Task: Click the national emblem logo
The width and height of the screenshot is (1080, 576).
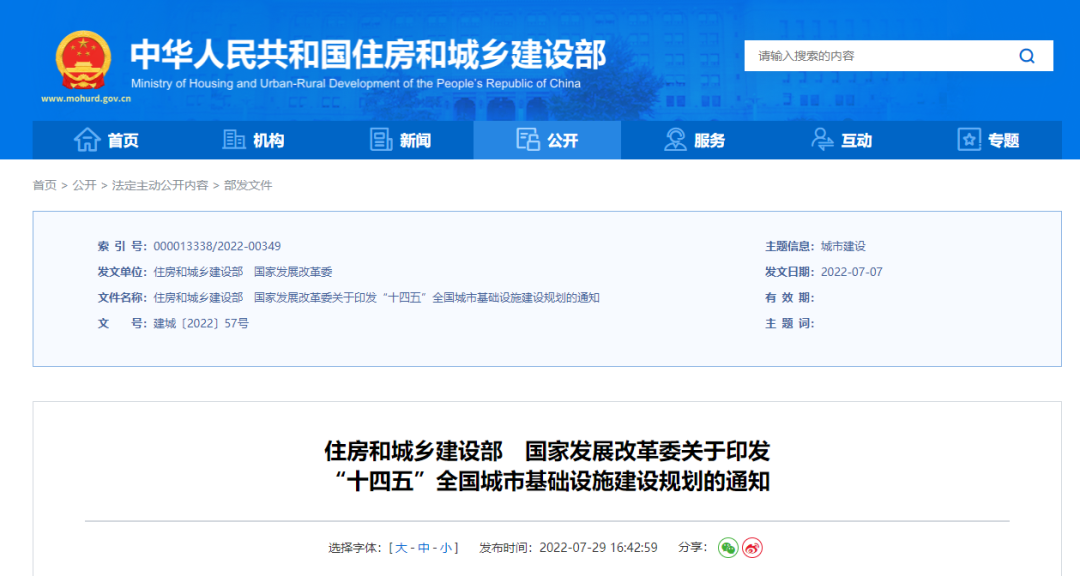Action: 81,60
